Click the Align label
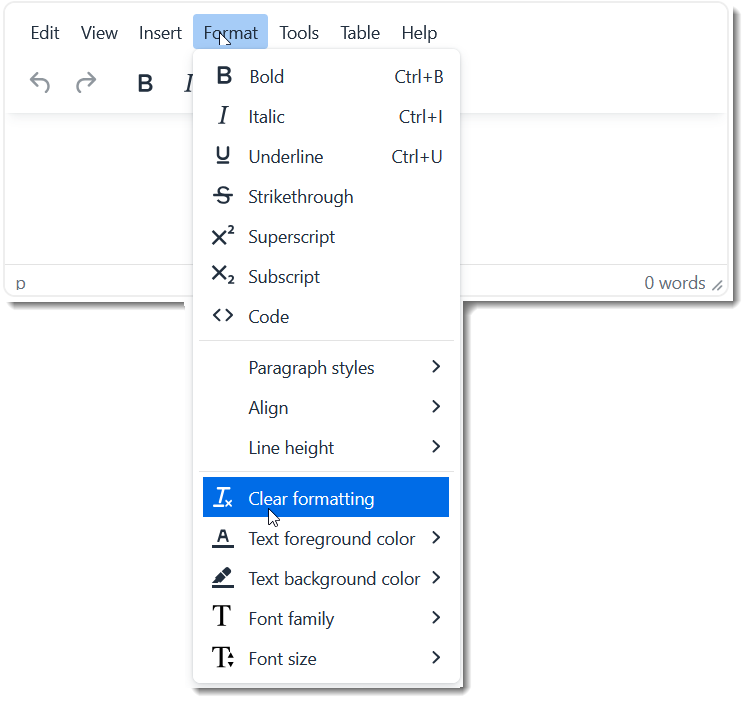The width and height of the screenshot is (748, 703). click(x=268, y=408)
